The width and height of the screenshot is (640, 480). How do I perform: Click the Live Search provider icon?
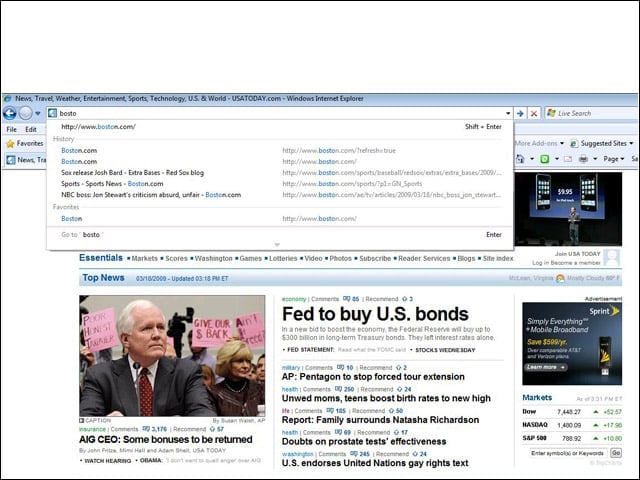[x=551, y=113]
